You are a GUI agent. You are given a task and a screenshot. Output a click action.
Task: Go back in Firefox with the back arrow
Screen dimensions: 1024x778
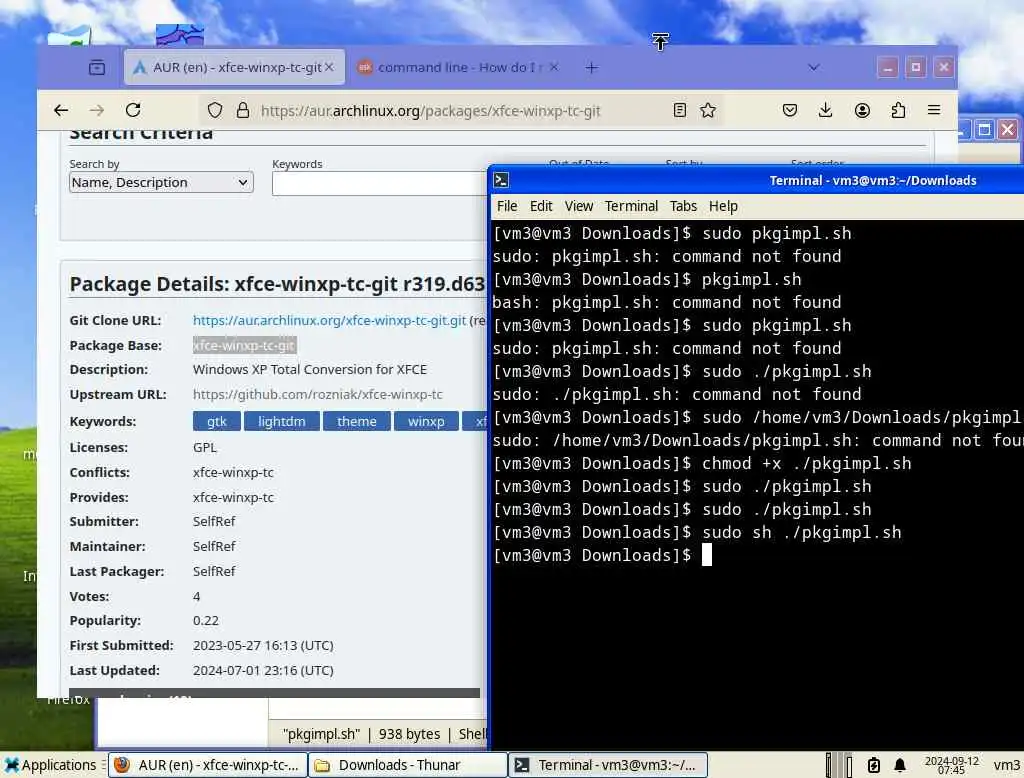click(61, 110)
